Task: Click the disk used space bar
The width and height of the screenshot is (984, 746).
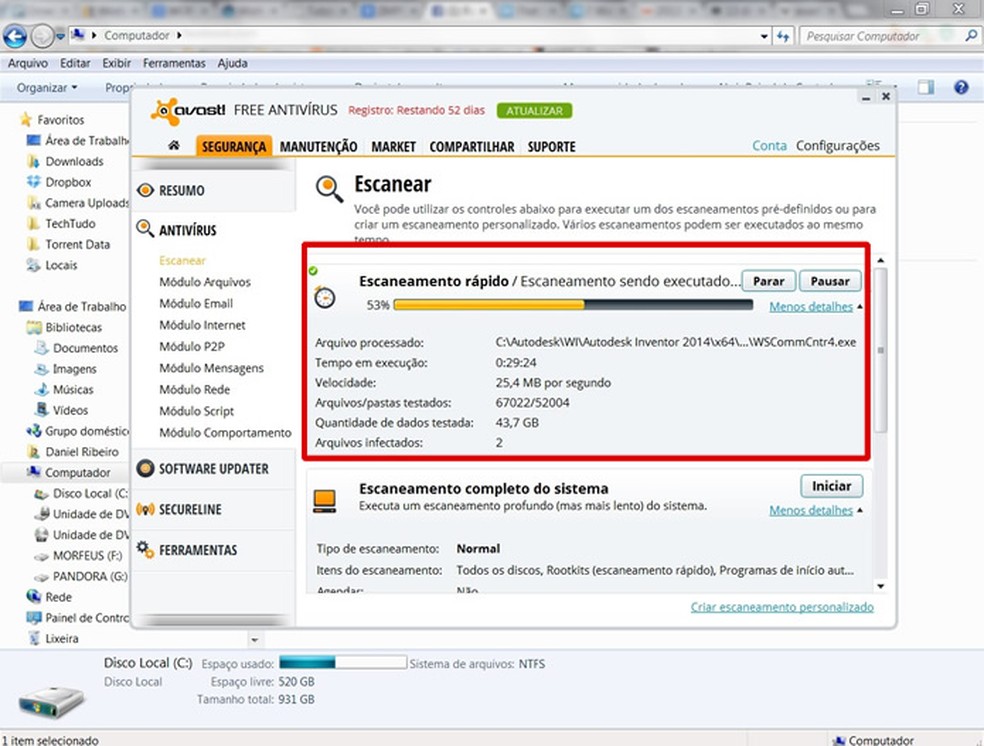Action: (343, 663)
